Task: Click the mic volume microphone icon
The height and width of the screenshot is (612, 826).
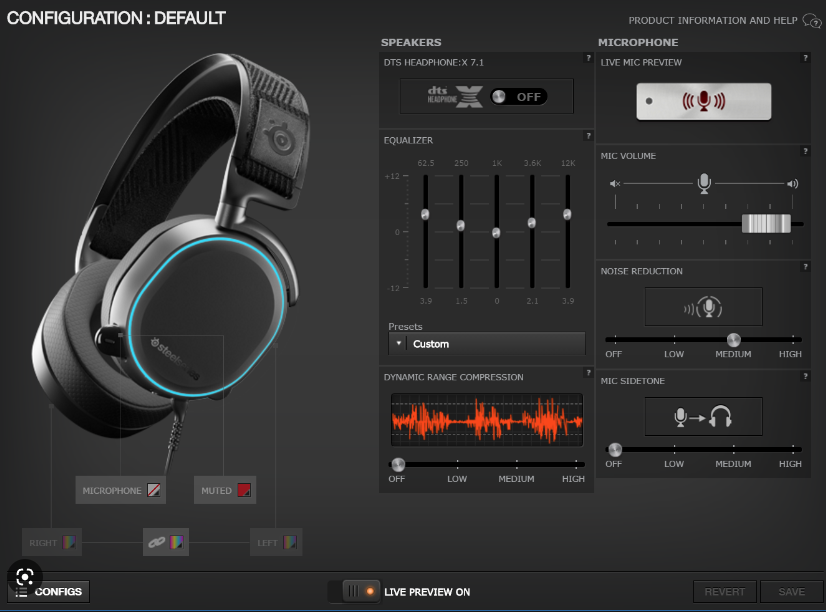Action: 704,183
